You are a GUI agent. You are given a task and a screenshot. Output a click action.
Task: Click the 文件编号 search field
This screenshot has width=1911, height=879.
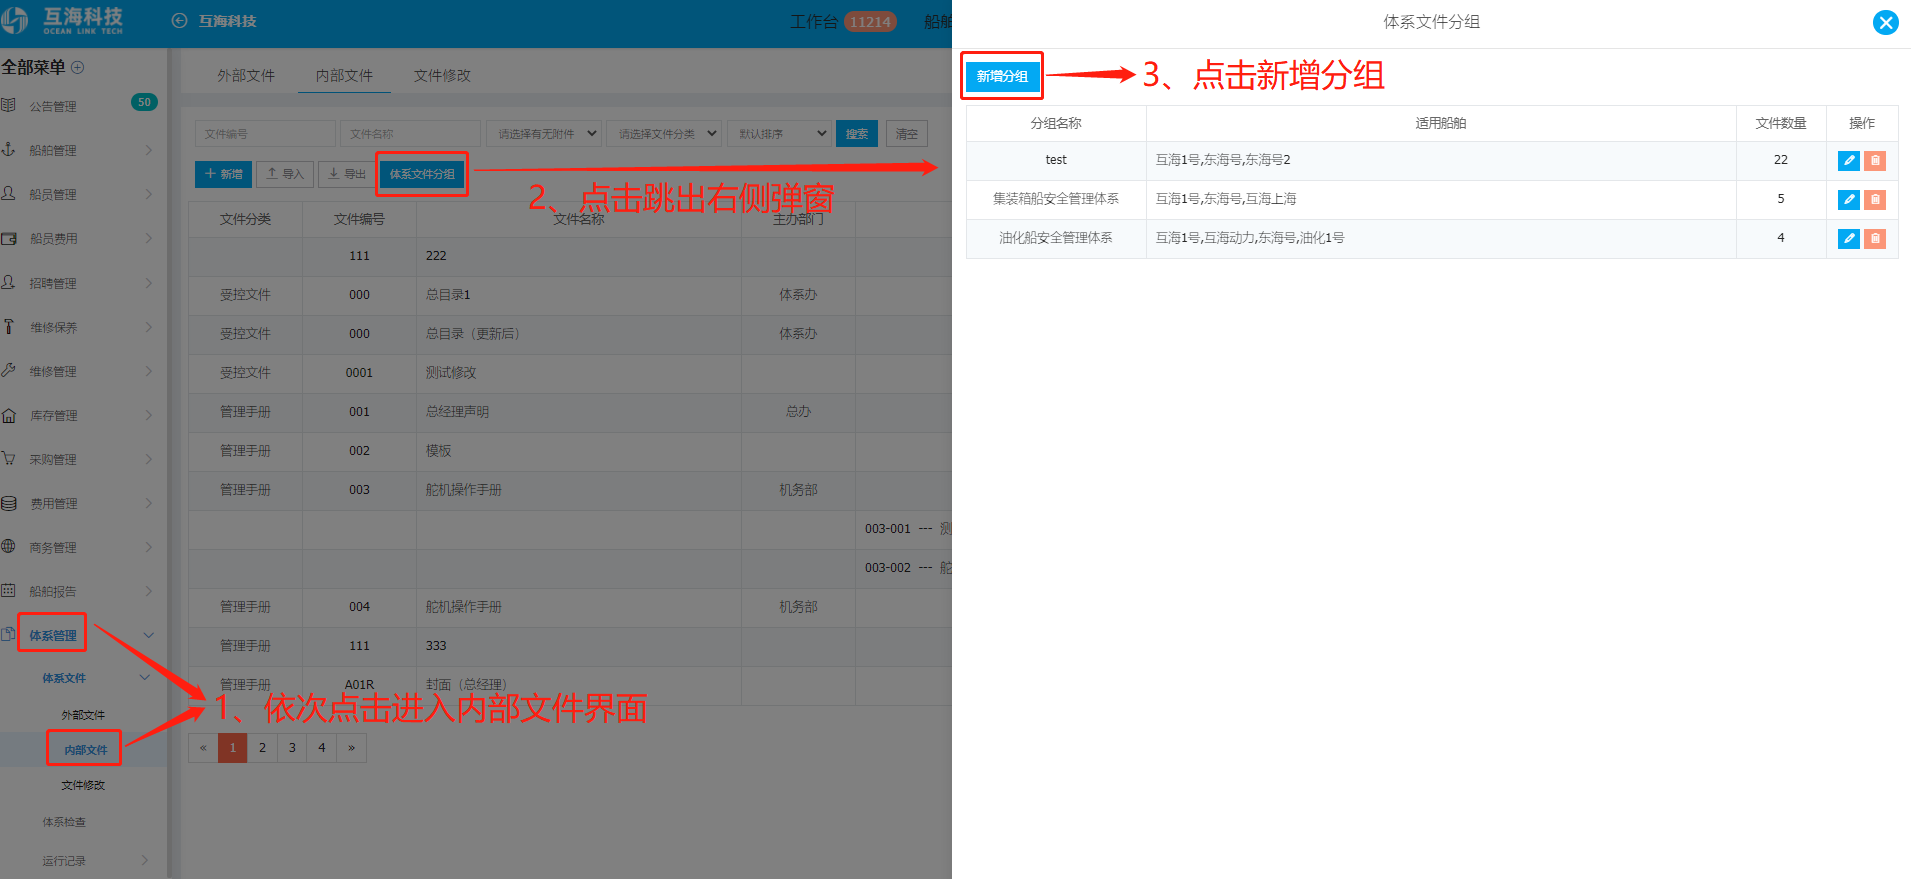pos(265,134)
